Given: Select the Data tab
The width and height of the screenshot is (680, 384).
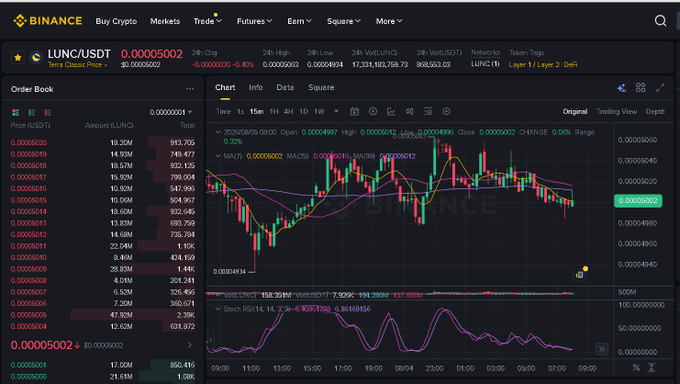Looking at the screenshot, I should click(285, 88).
